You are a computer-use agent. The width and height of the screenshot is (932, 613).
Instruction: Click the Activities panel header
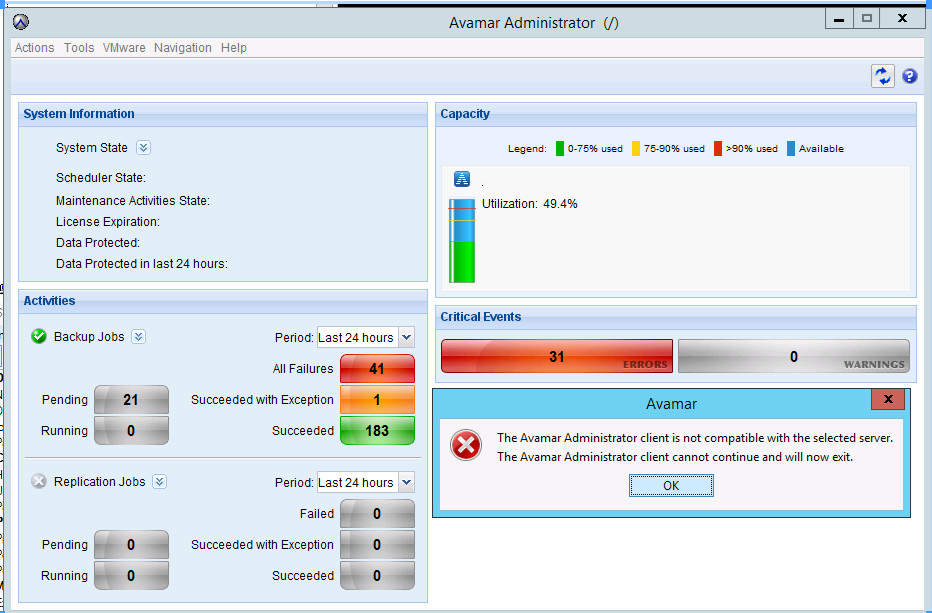click(x=223, y=301)
